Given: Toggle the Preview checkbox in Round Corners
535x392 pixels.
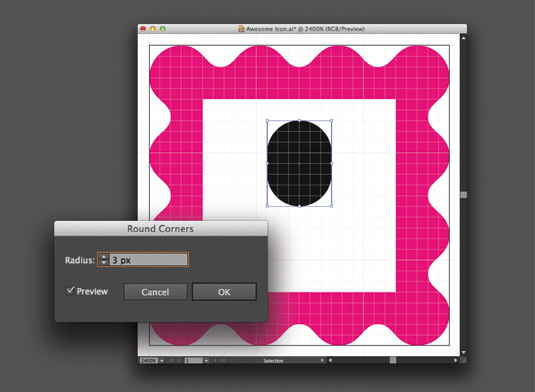Looking at the screenshot, I should (70, 291).
